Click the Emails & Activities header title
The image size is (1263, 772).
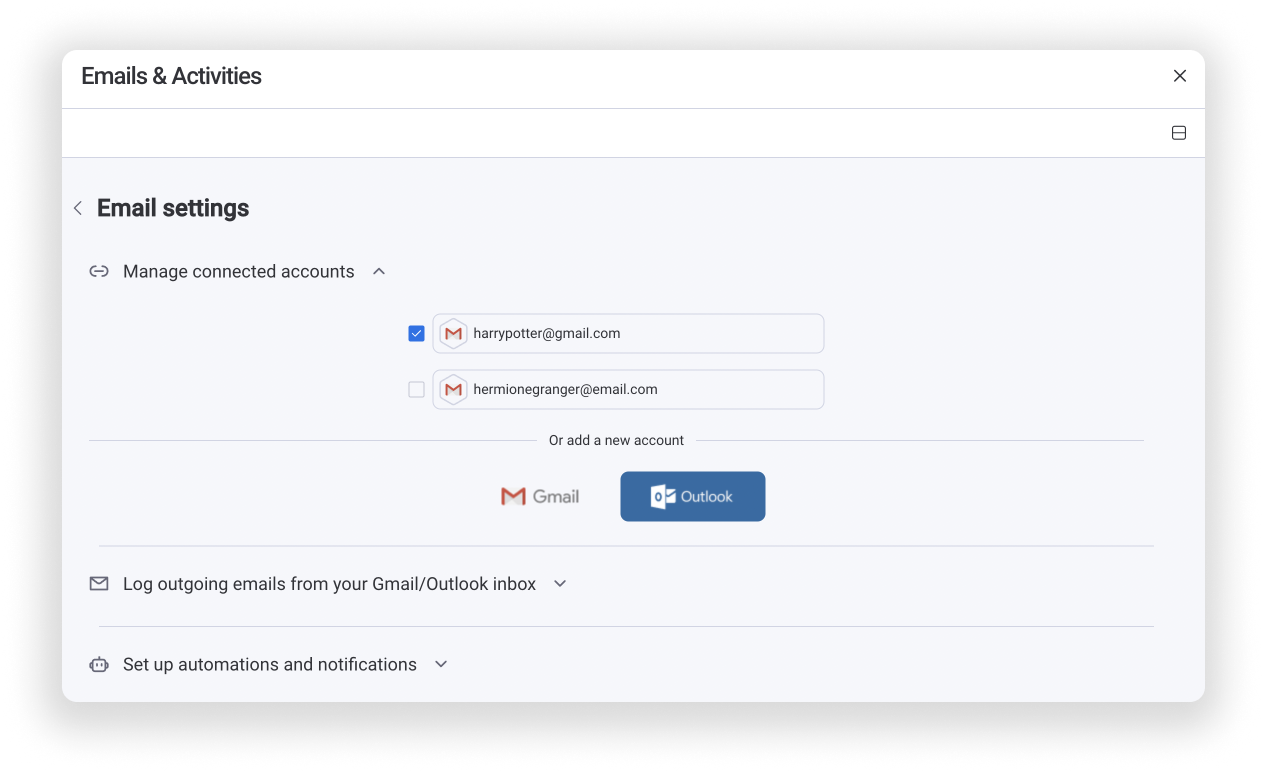(x=170, y=76)
